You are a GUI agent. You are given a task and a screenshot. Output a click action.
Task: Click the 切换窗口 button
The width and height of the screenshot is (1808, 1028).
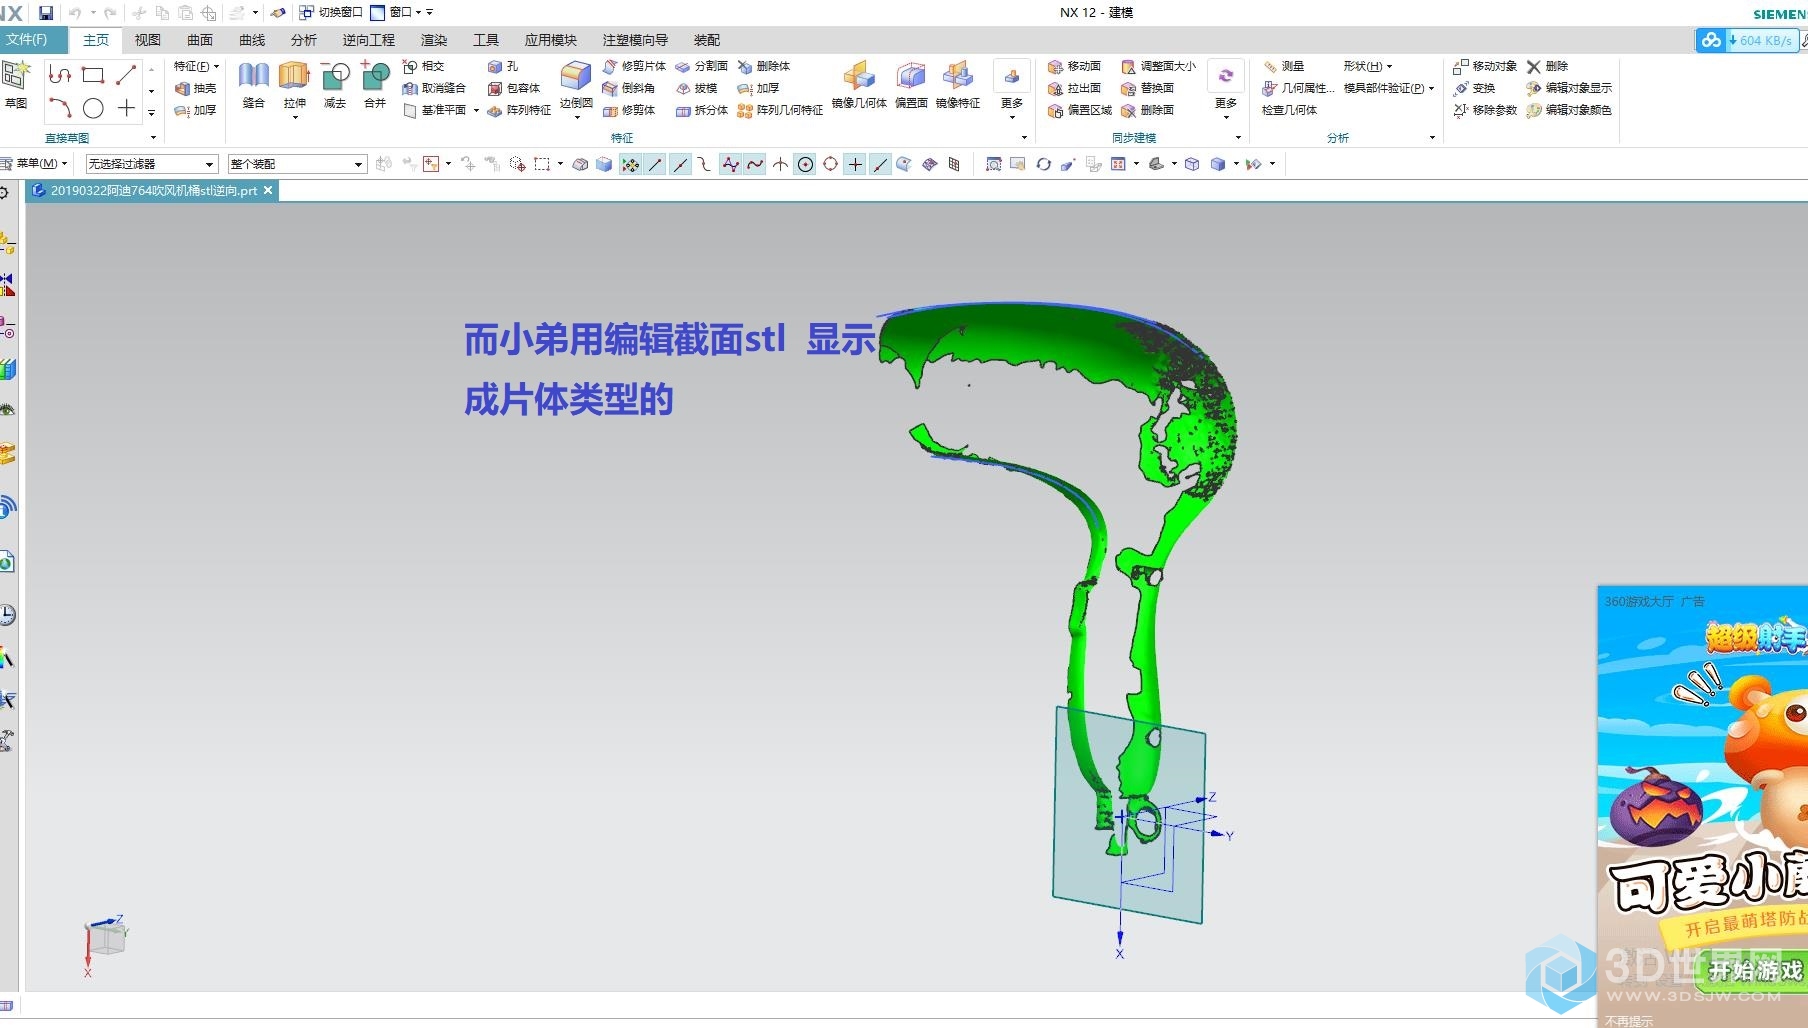331,12
